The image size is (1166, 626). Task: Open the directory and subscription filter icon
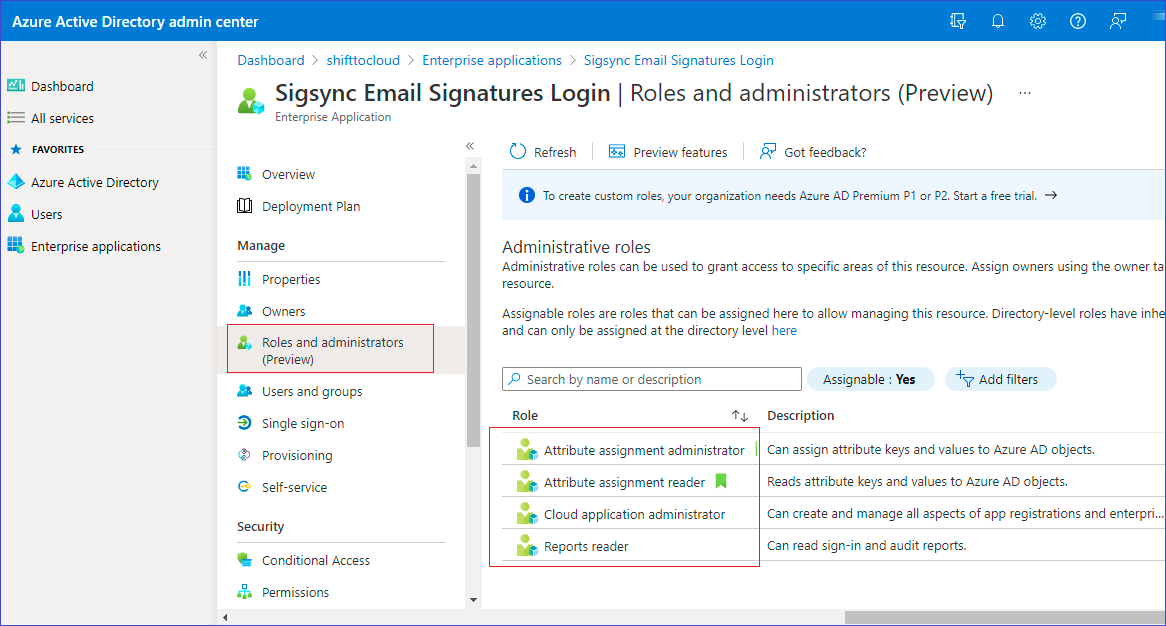pyautogui.click(x=958, y=21)
